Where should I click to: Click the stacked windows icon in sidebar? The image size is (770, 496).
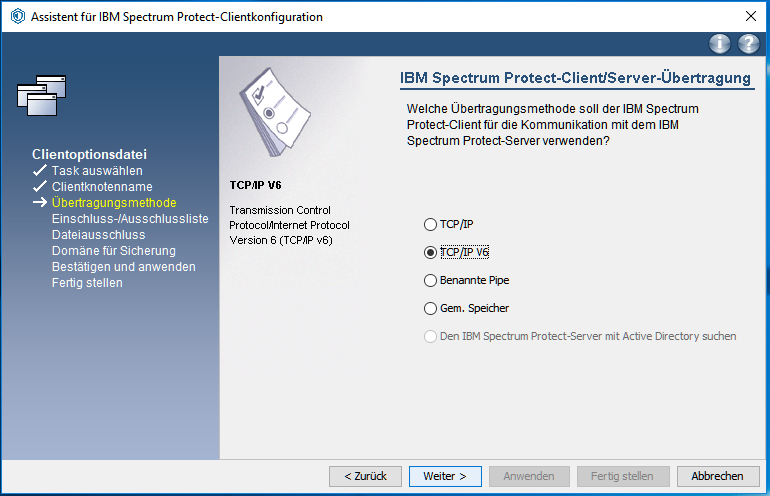pyautogui.click(x=42, y=95)
